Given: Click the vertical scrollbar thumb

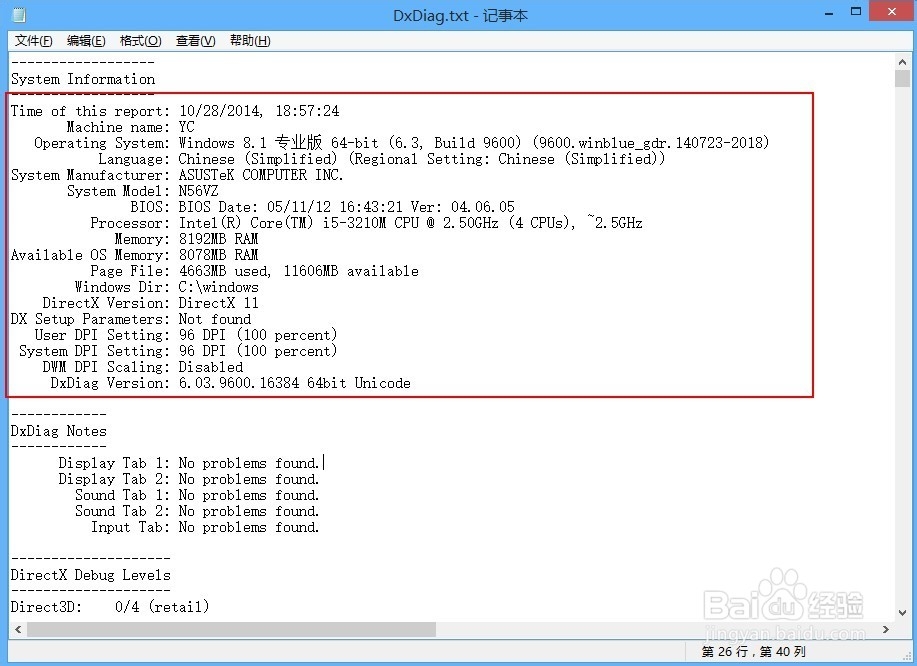Looking at the screenshot, I should tap(902, 78).
